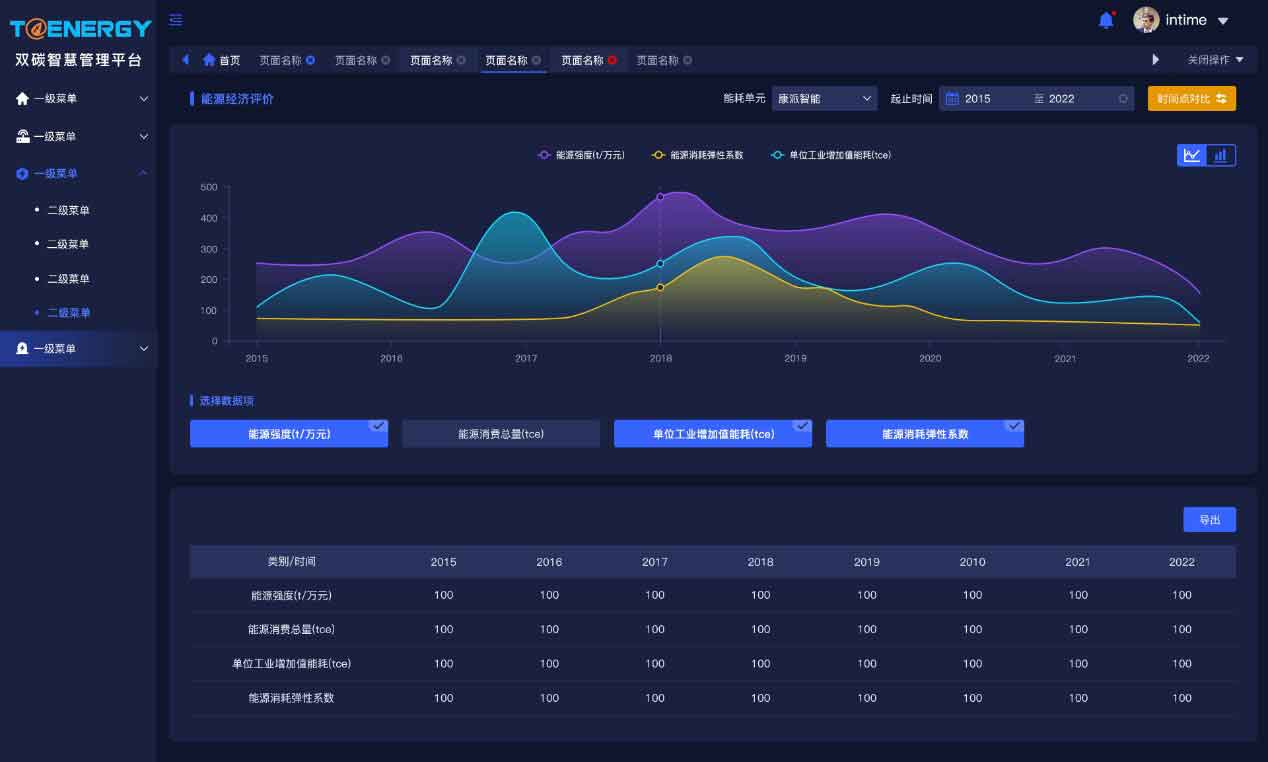The width and height of the screenshot is (1268, 762).
Task: Collapse the sidebar with the hamburger icon
Action: (176, 20)
